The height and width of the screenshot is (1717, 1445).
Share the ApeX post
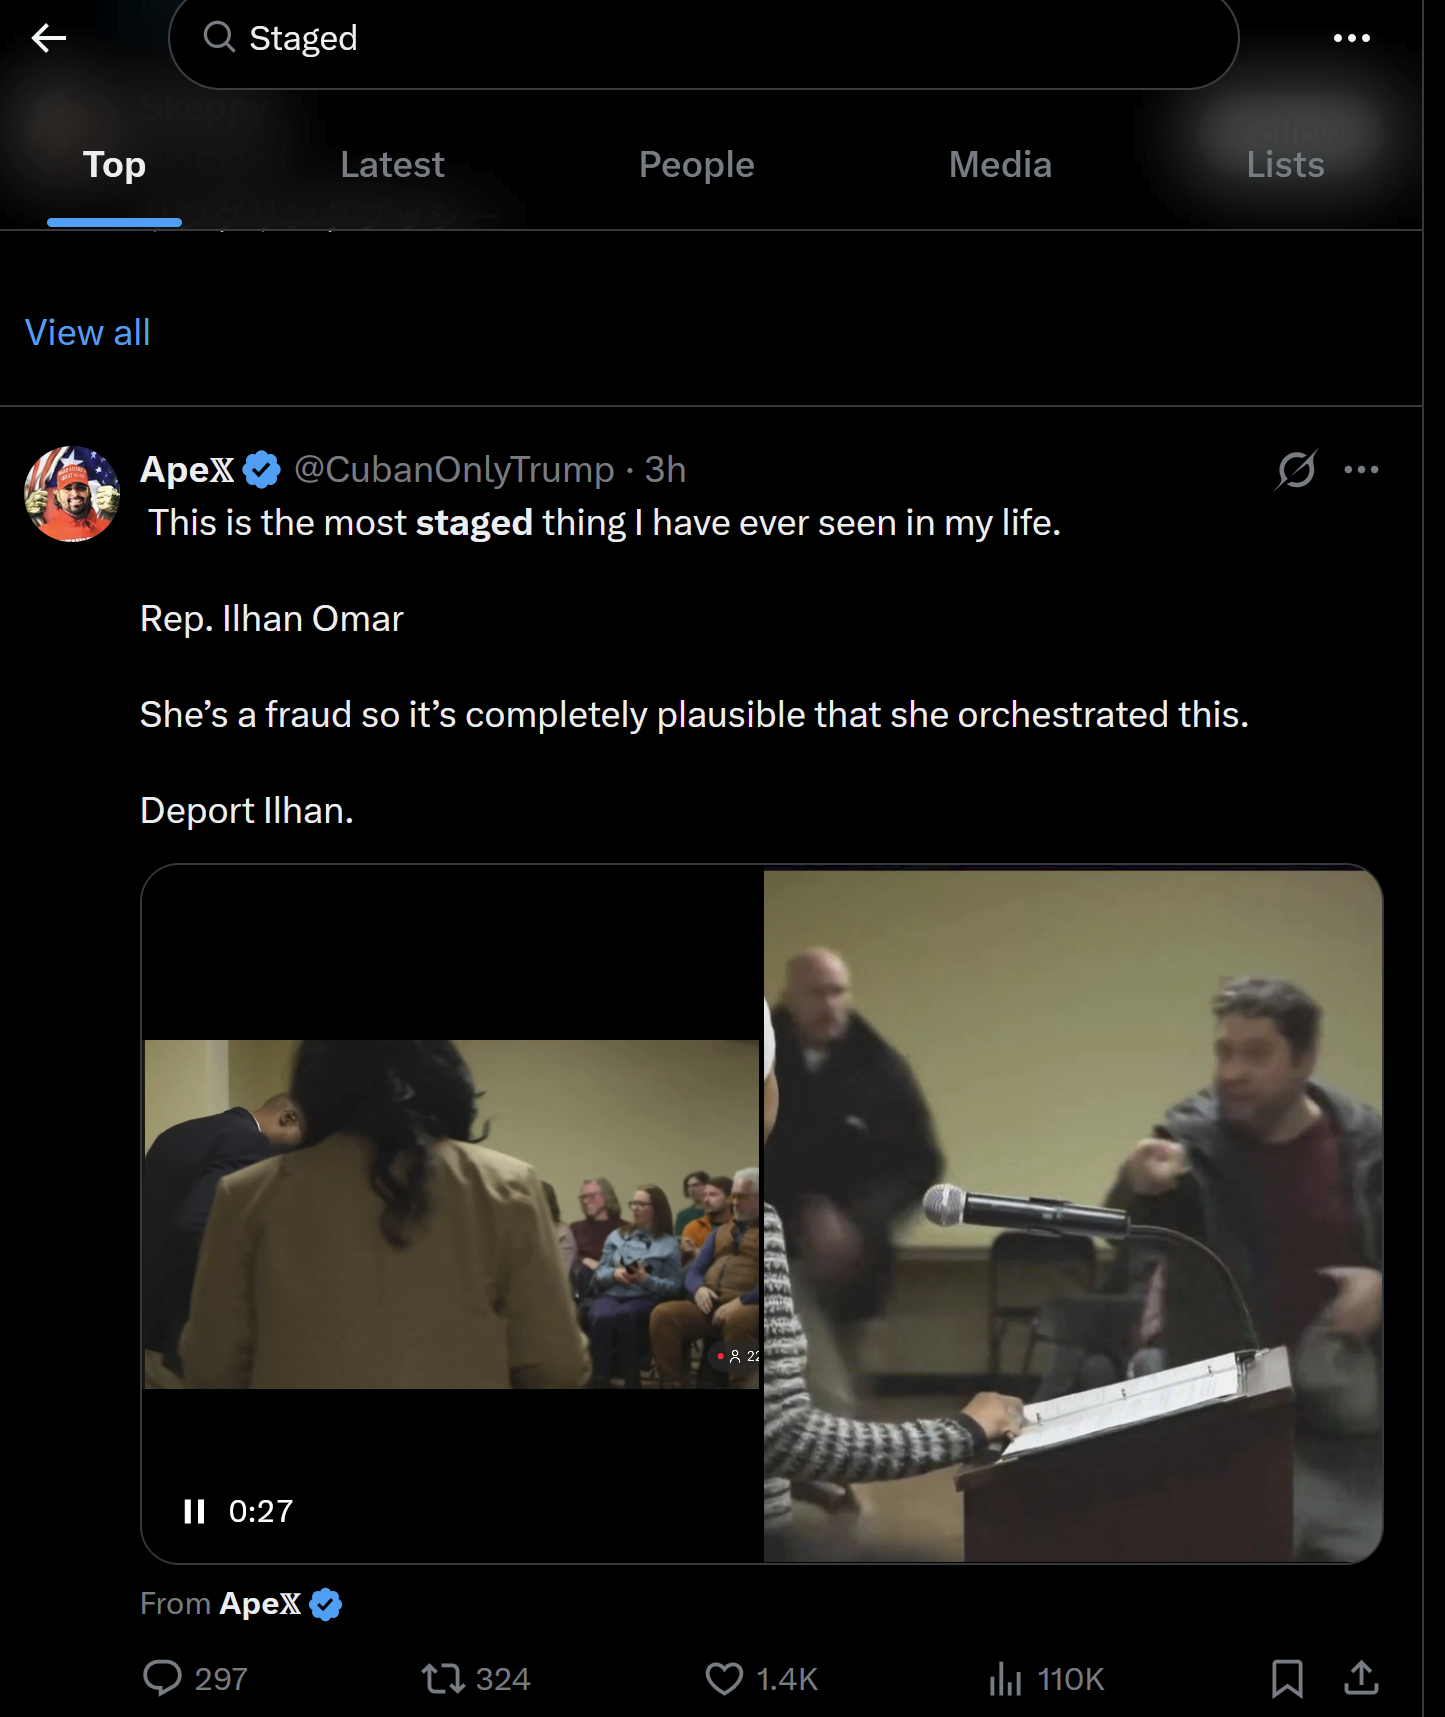point(1361,1677)
